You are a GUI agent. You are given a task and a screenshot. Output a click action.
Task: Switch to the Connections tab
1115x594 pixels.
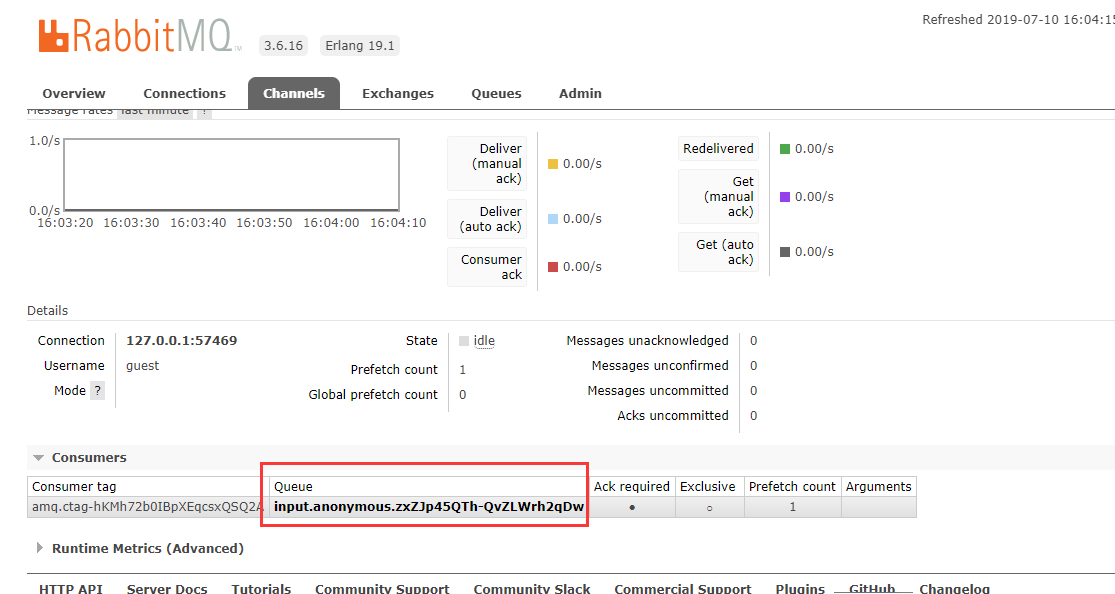184,93
